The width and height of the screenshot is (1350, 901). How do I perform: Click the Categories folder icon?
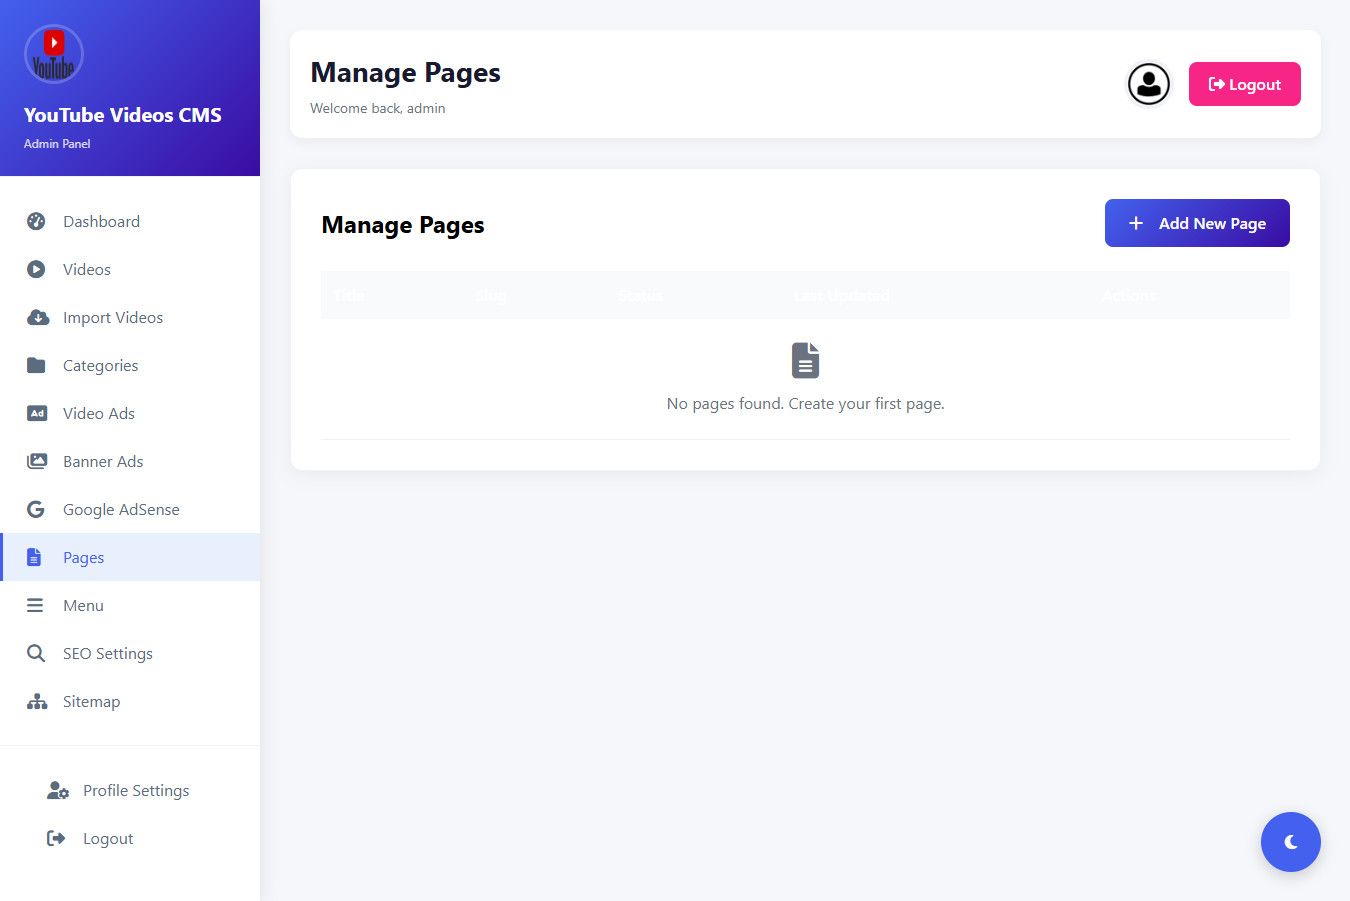[36, 365]
